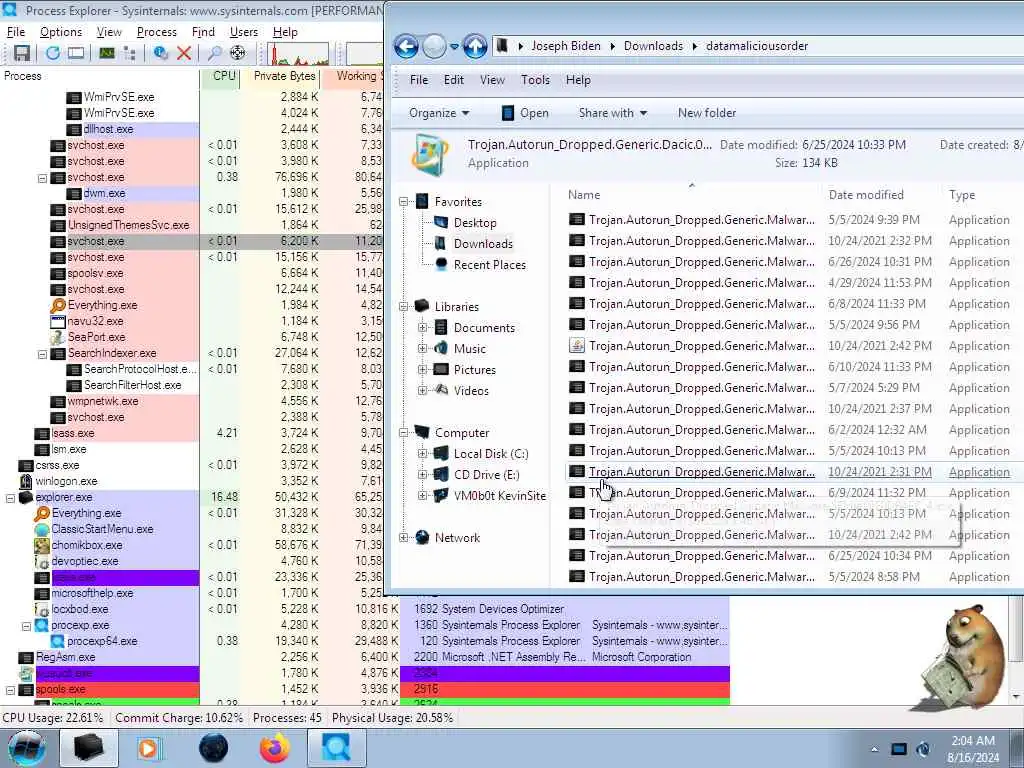The image size is (1024, 768).
Task: Select file modified 5/5/2024 9:39 PM
Action: 790,220
